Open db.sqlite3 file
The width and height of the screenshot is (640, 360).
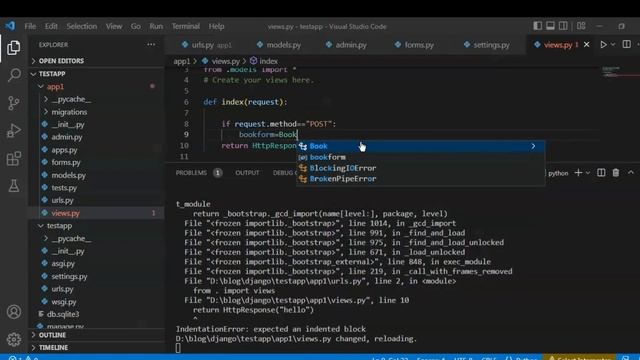(63, 314)
